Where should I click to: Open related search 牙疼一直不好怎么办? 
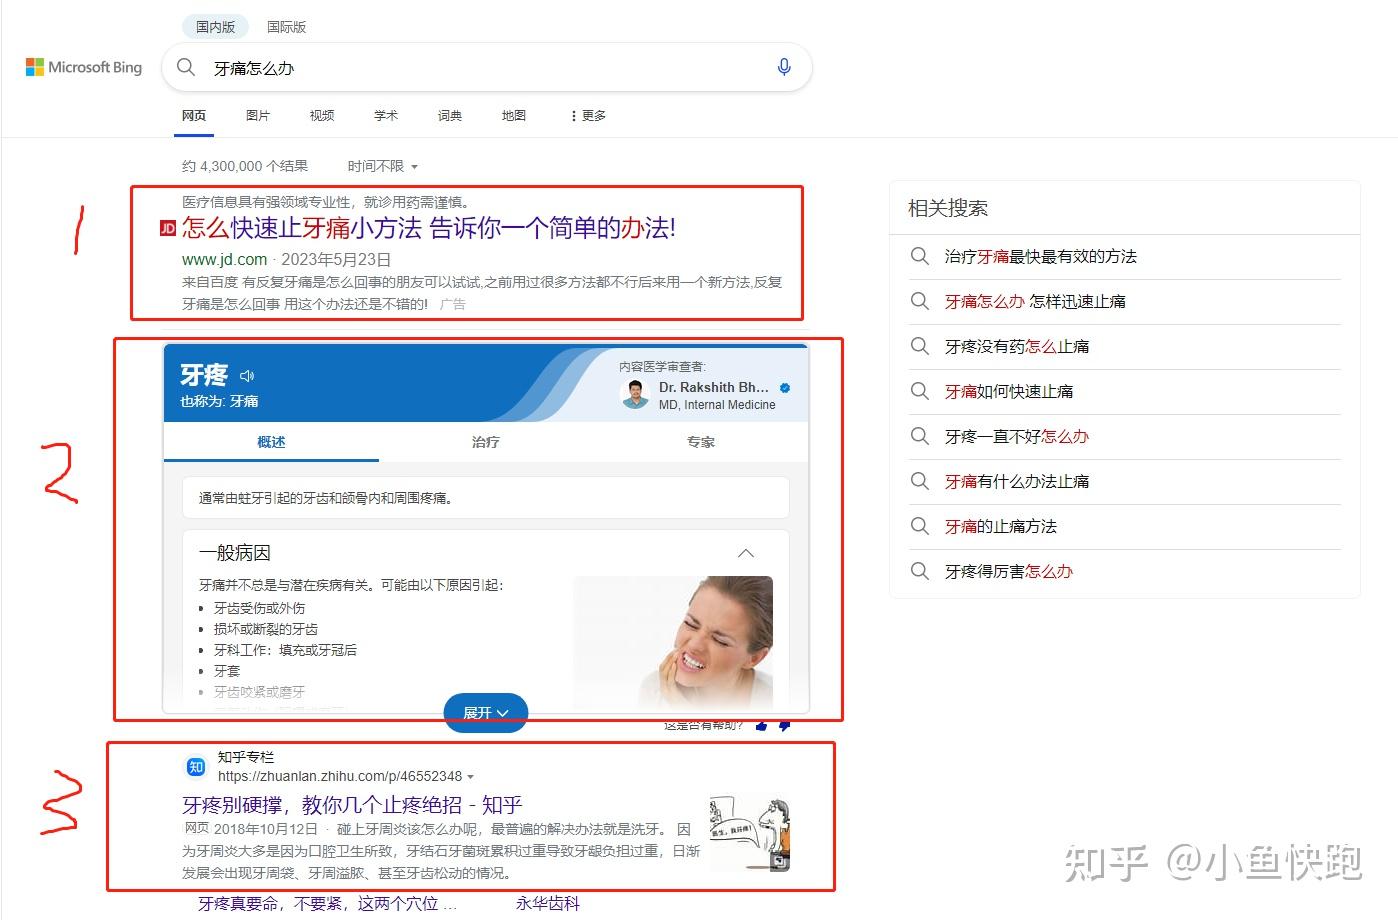pyautogui.click(x=1017, y=436)
